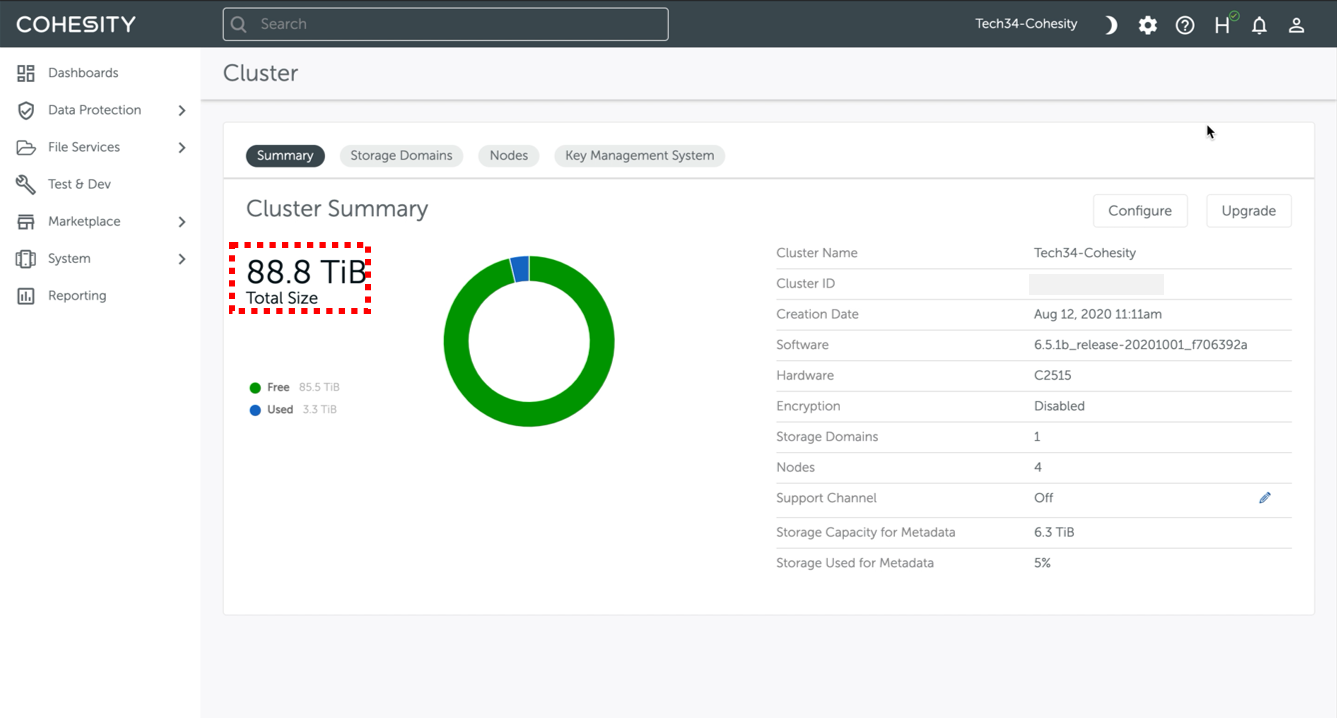Click the System cluster icon
Screen dimensions: 1337x718
(26, 258)
